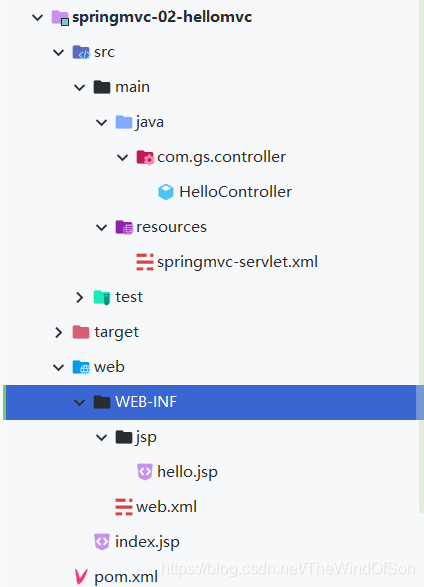Screen dimensions: 424x587
Task: Select the springmvc-02-hellomvc project label
Action: tap(162, 18)
